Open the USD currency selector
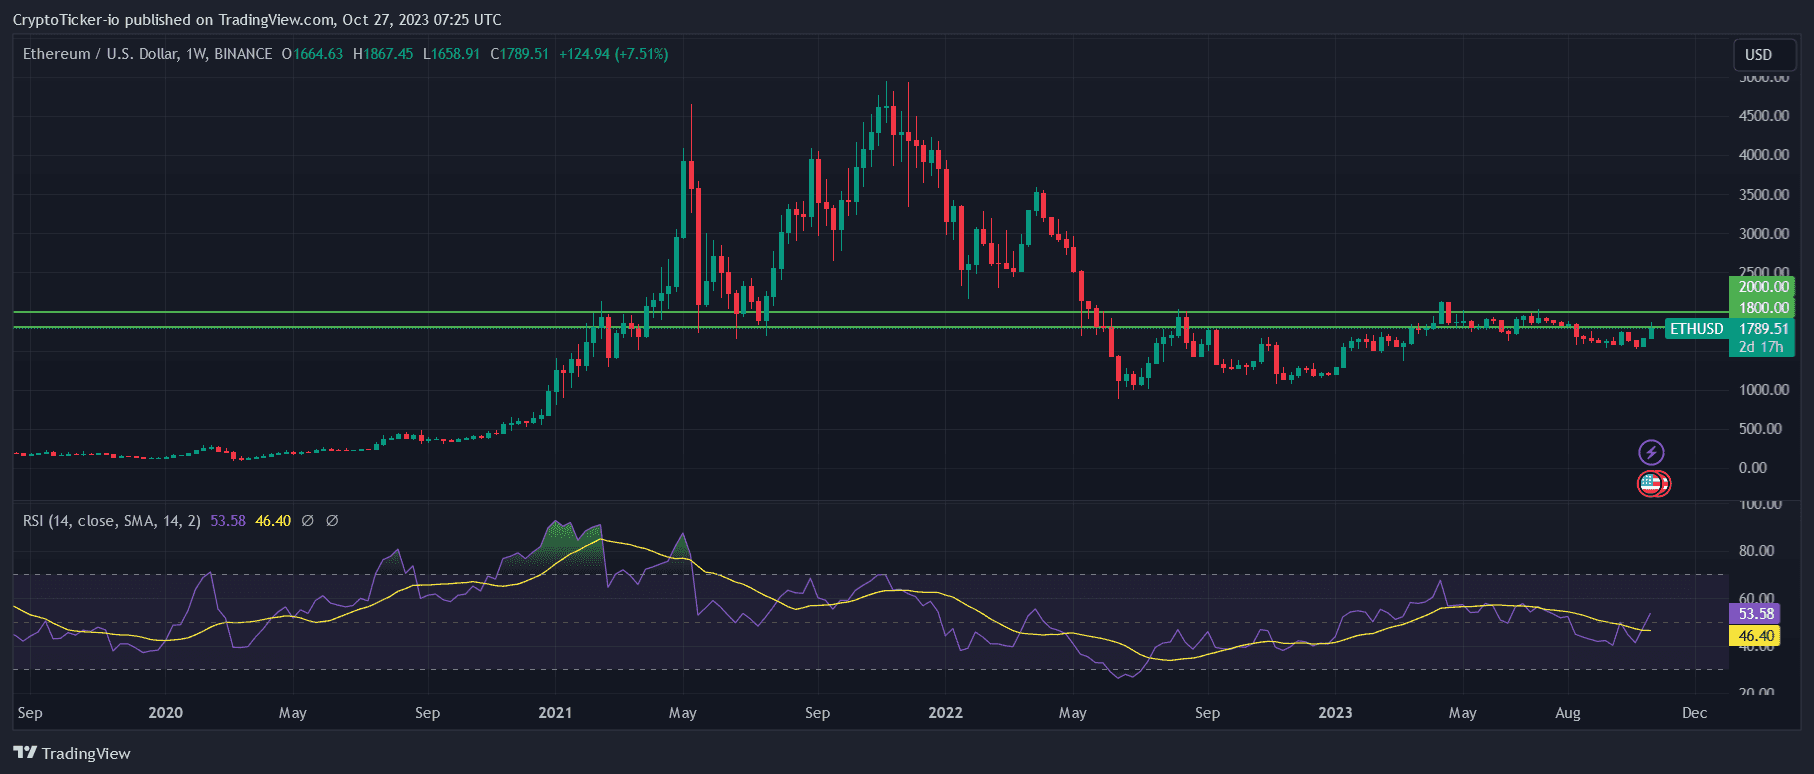The width and height of the screenshot is (1814, 774). point(1758,55)
